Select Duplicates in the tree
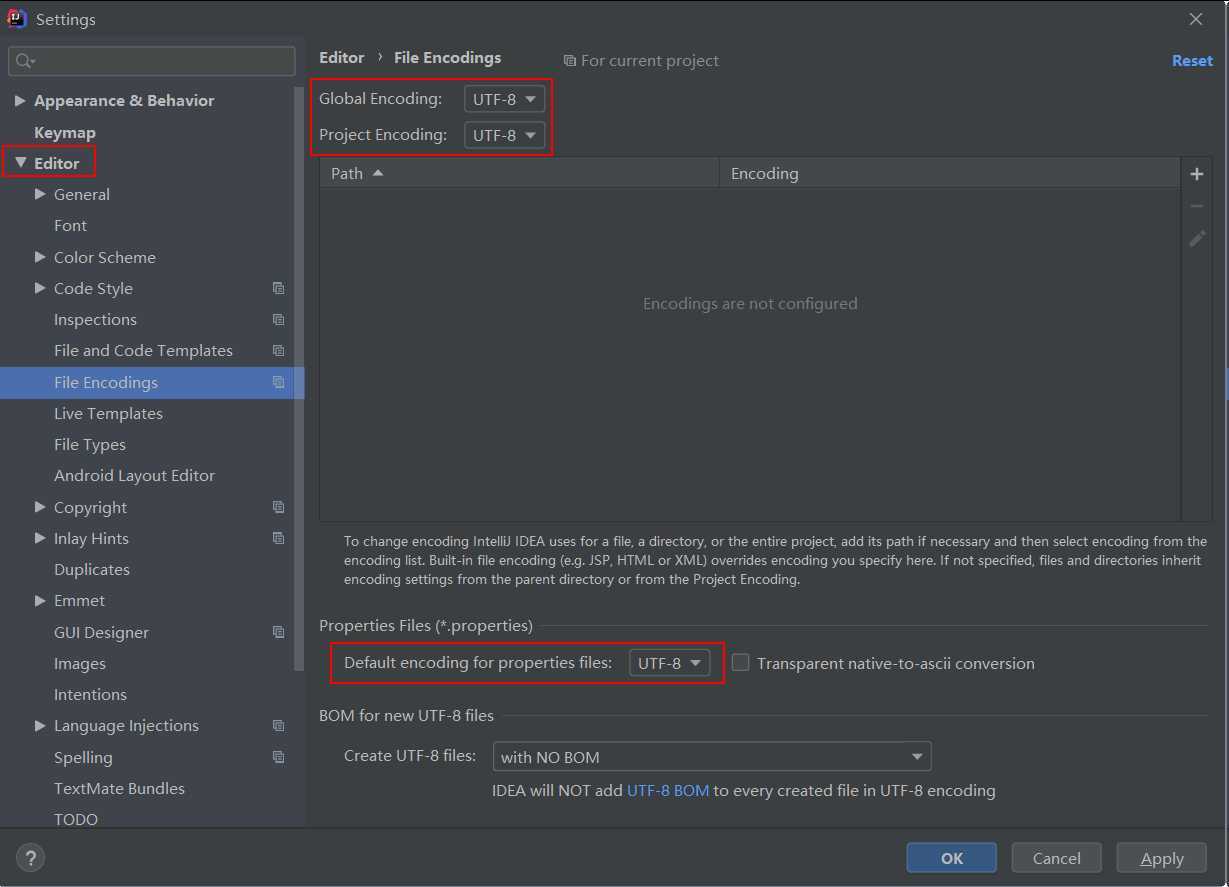 tap(92, 570)
